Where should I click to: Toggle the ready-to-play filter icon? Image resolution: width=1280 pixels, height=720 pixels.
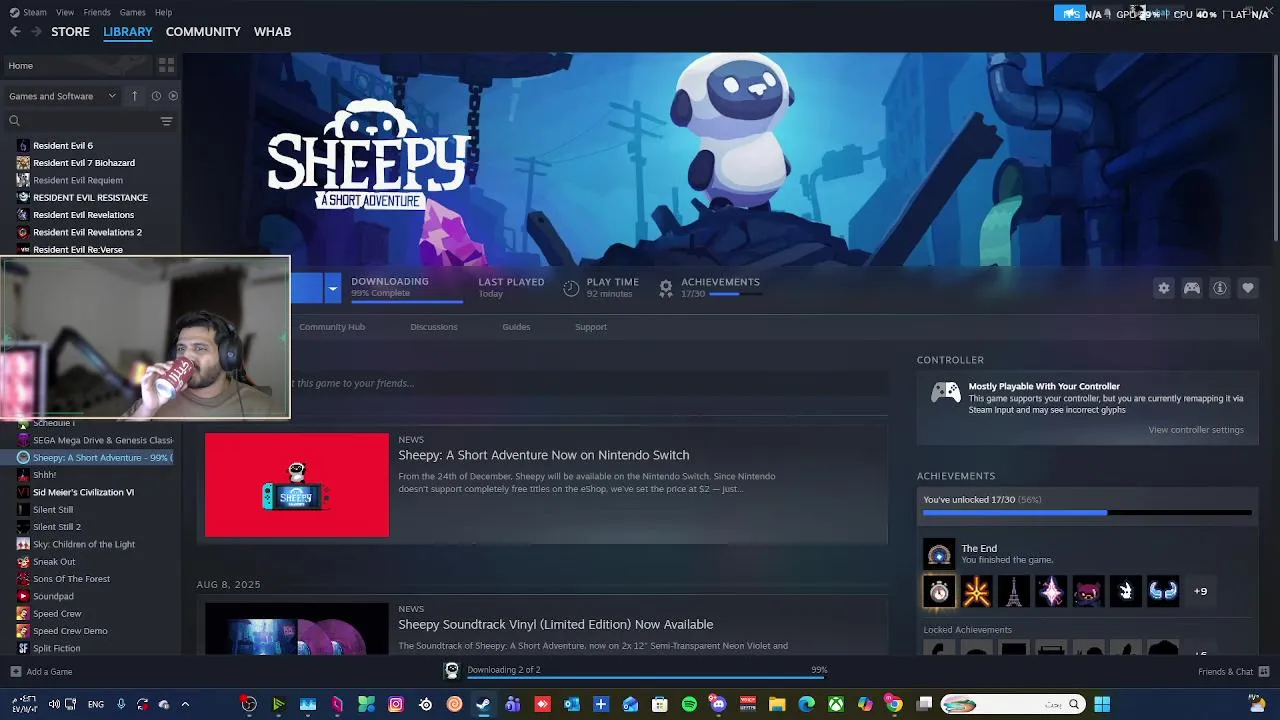[173, 96]
